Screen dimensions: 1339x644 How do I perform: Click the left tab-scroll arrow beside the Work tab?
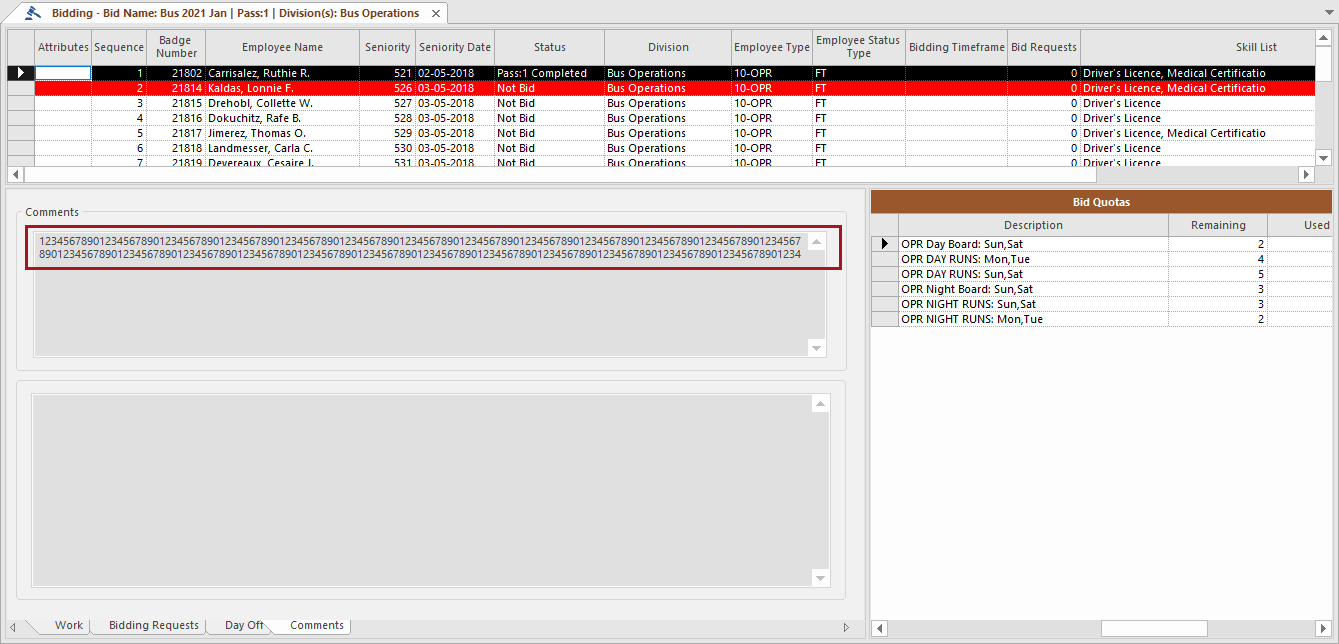13,625
